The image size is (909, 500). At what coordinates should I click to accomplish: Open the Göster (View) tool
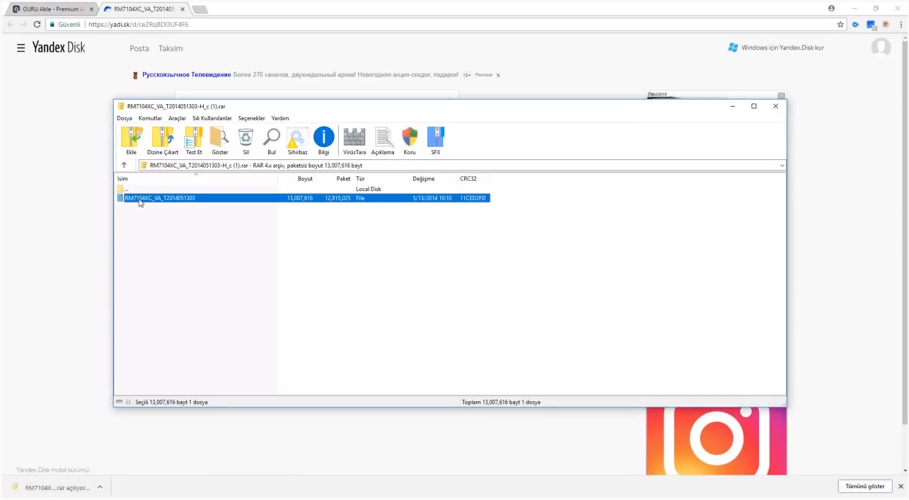pyautogui.click(x=219, y=141)
